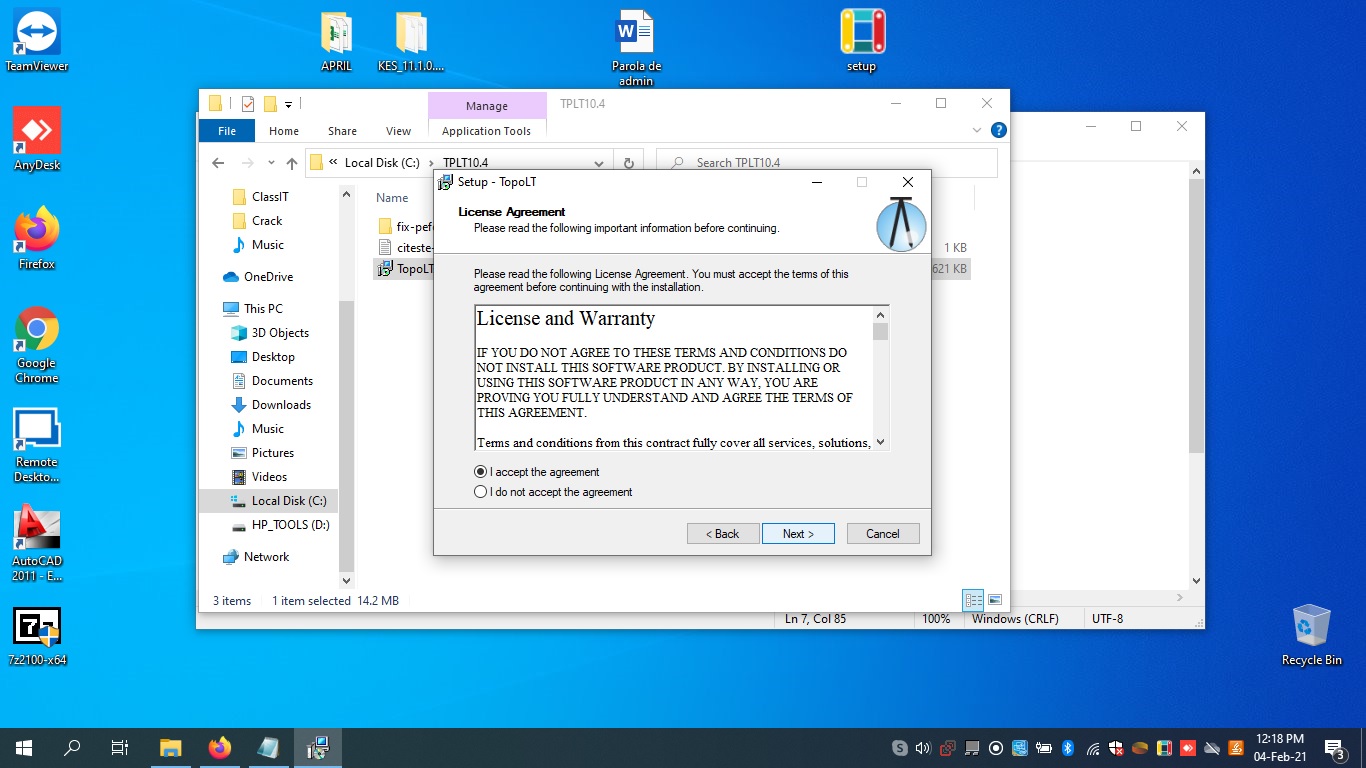Viewport: 1366px width, 768px height.
Task: Click the refresh icon in Explorer address bar
Action: 628,163
